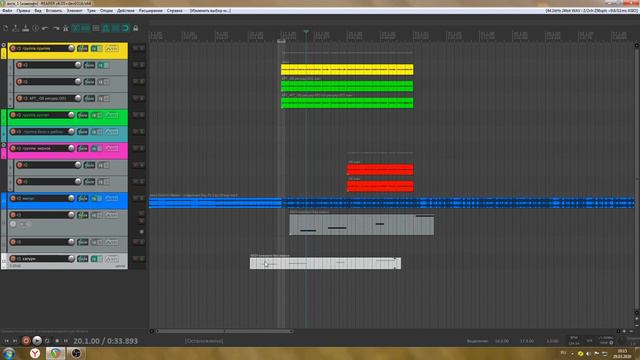Click volume knob on pink group track

[x=71, y=148]
